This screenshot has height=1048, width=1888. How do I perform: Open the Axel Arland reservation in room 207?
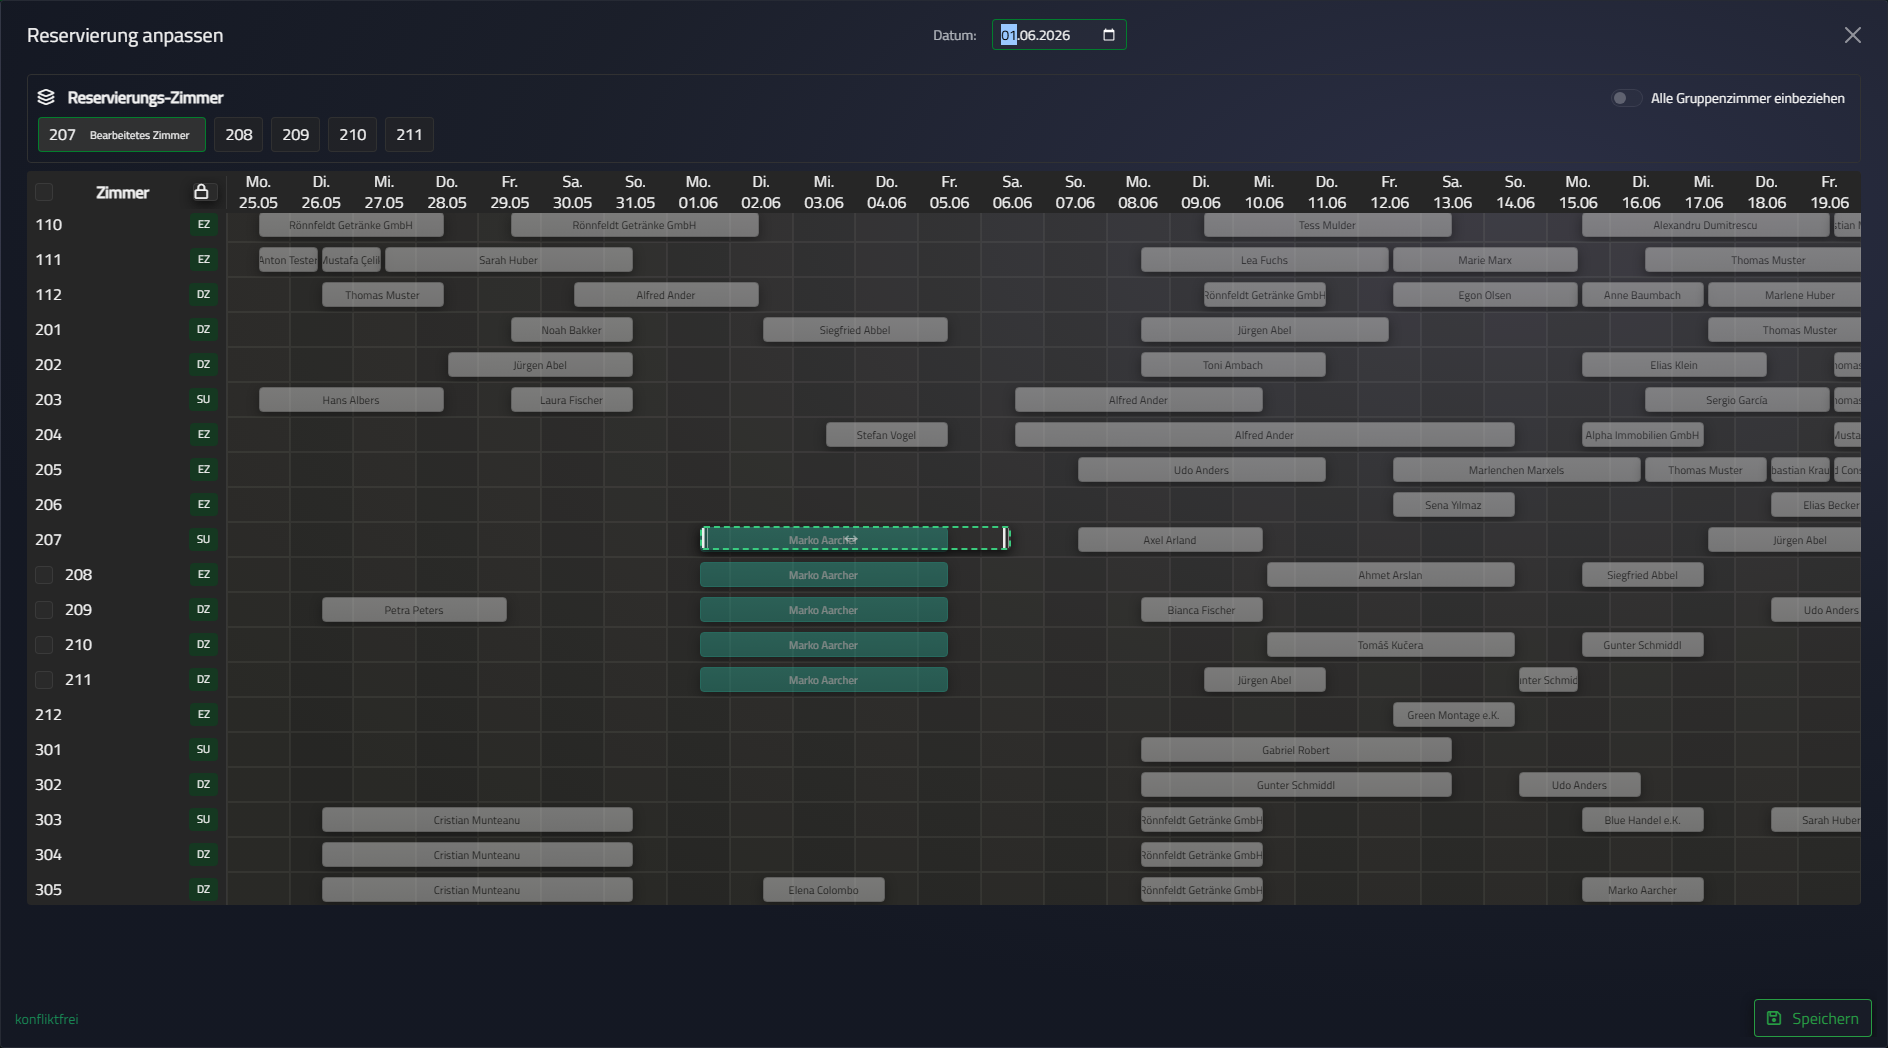click(x=1170, y=540)
